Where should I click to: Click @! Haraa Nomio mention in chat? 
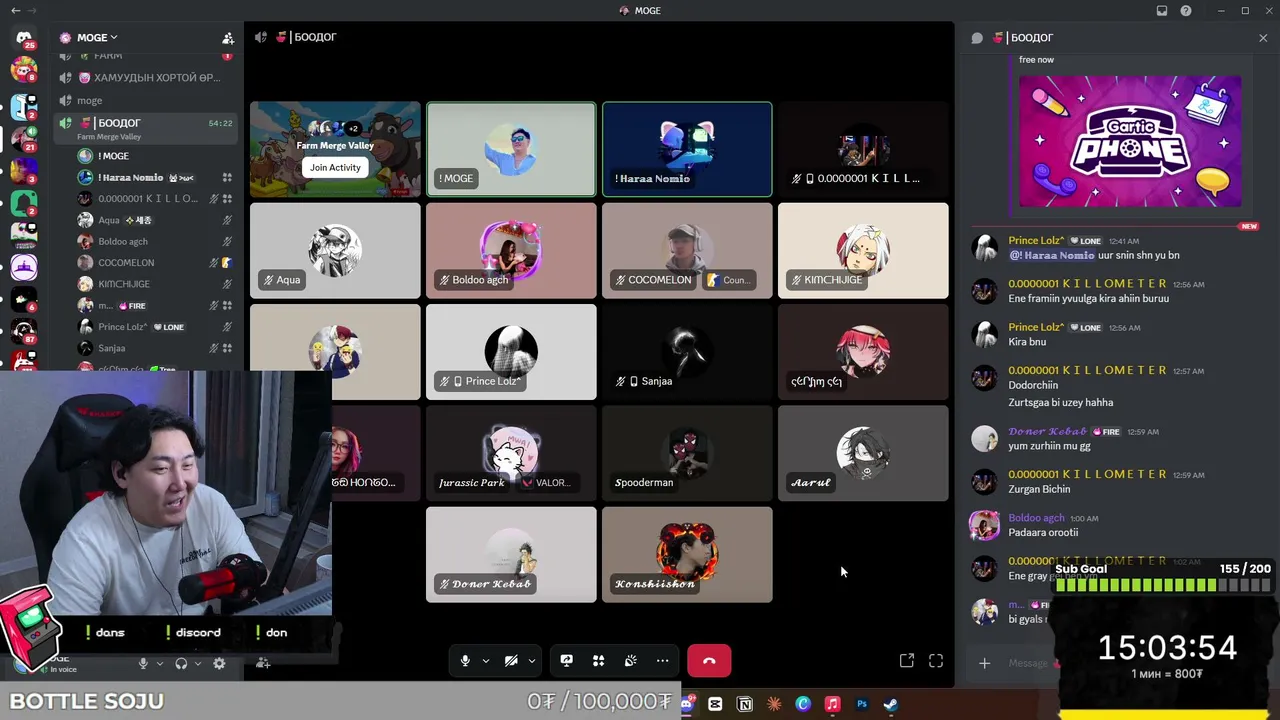[1051, 255]
